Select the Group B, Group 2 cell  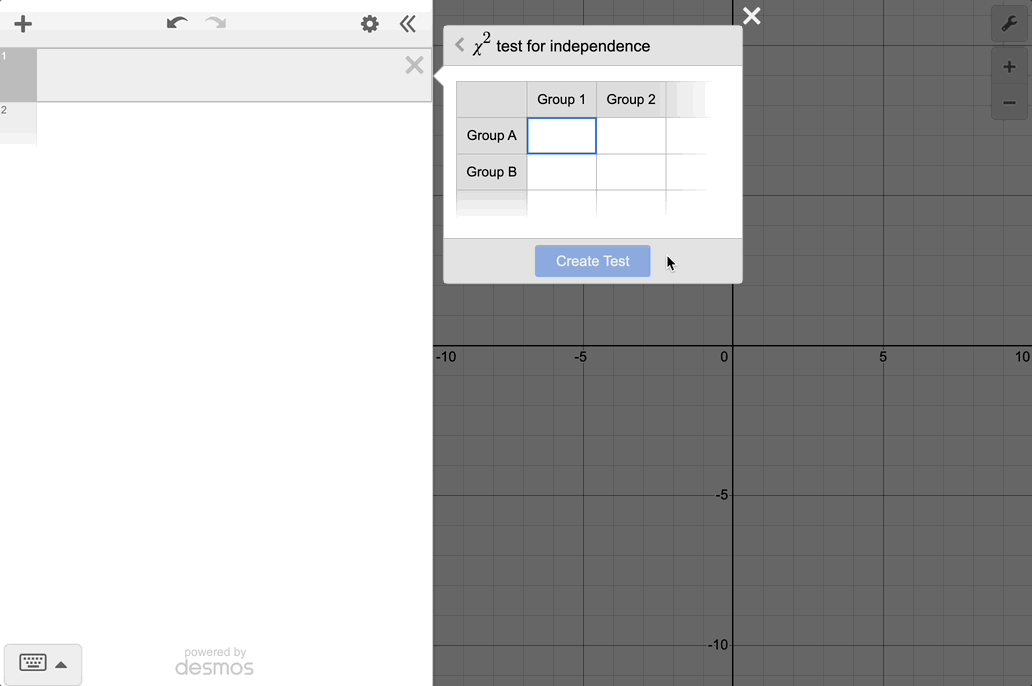pyautogui.click(x=631, y=172)
